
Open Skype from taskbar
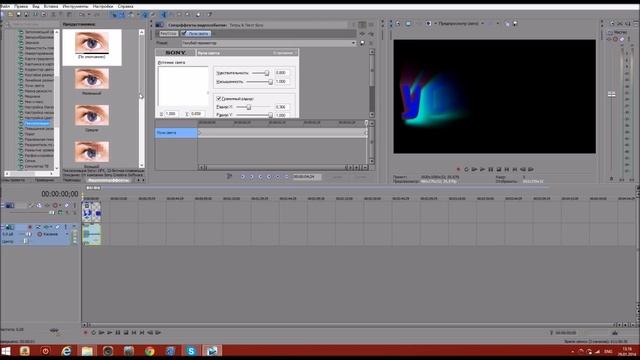coord(191,351)
